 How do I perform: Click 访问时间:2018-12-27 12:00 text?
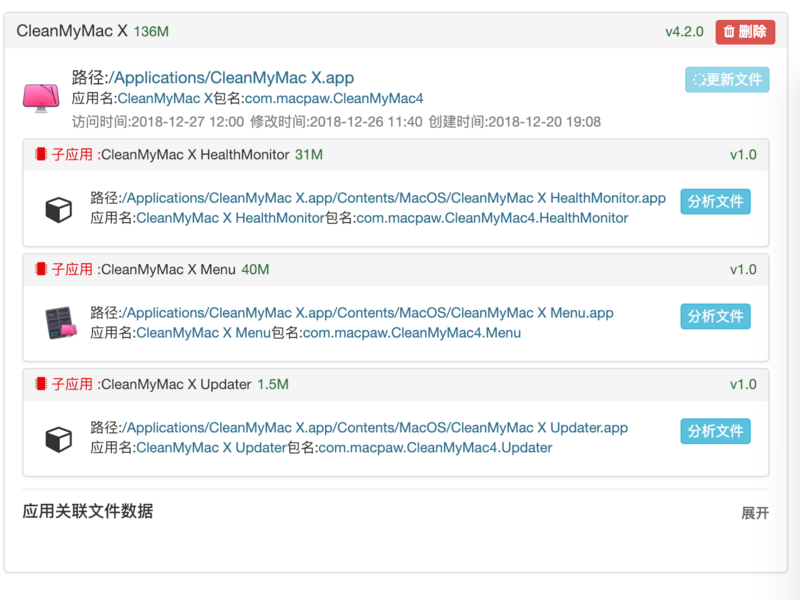point(158,121)
